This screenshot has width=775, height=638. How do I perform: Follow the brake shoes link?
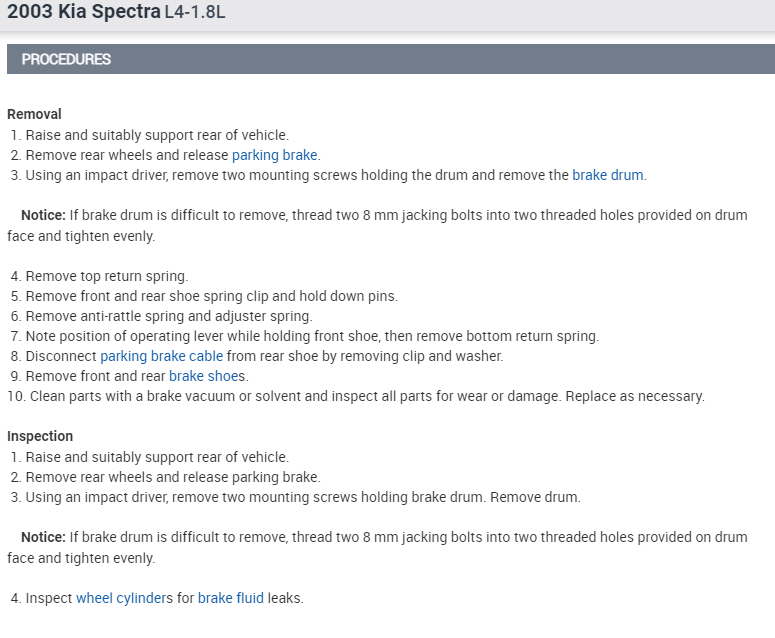207,376
